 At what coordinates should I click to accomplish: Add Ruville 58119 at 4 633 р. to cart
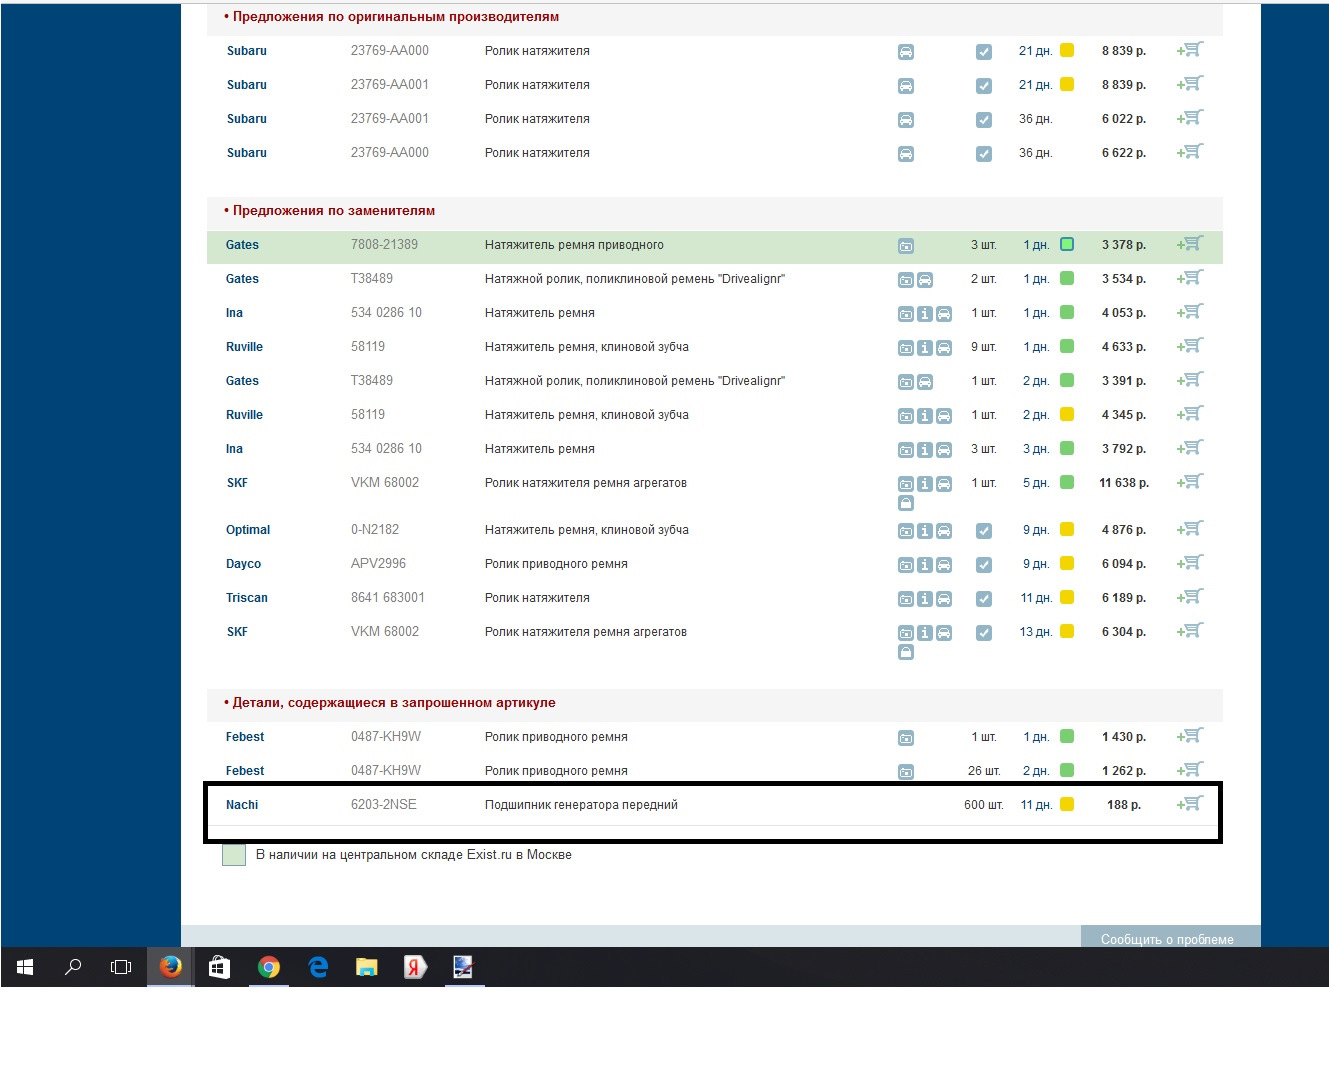coord(1190,346)
